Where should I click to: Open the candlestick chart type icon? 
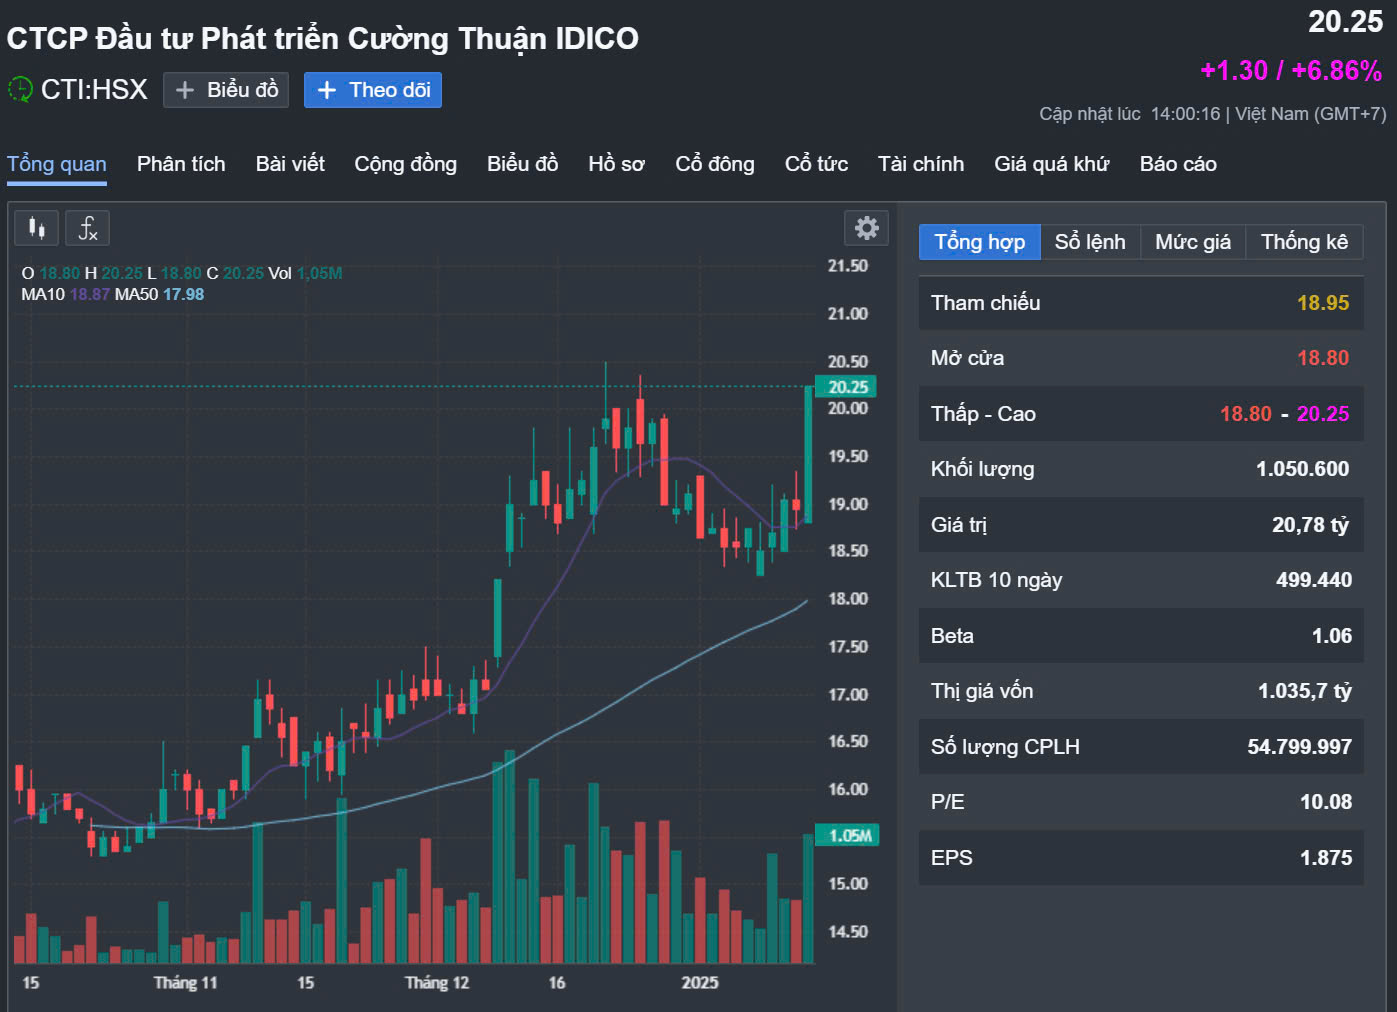37,228
